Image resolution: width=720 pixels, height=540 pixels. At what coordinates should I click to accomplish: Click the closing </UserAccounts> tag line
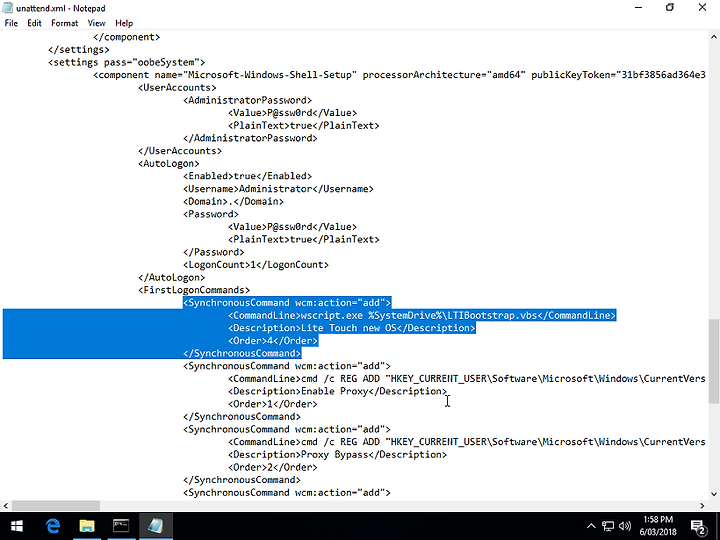[x=180, y=151]
